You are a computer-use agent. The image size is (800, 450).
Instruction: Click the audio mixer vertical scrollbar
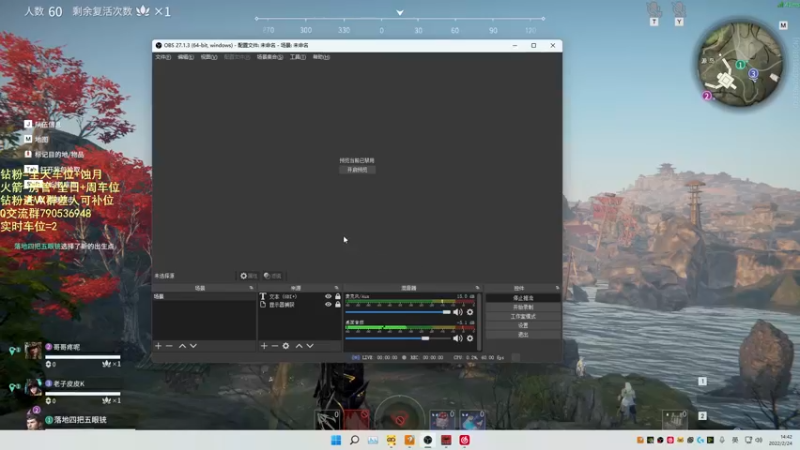[479, 321]
